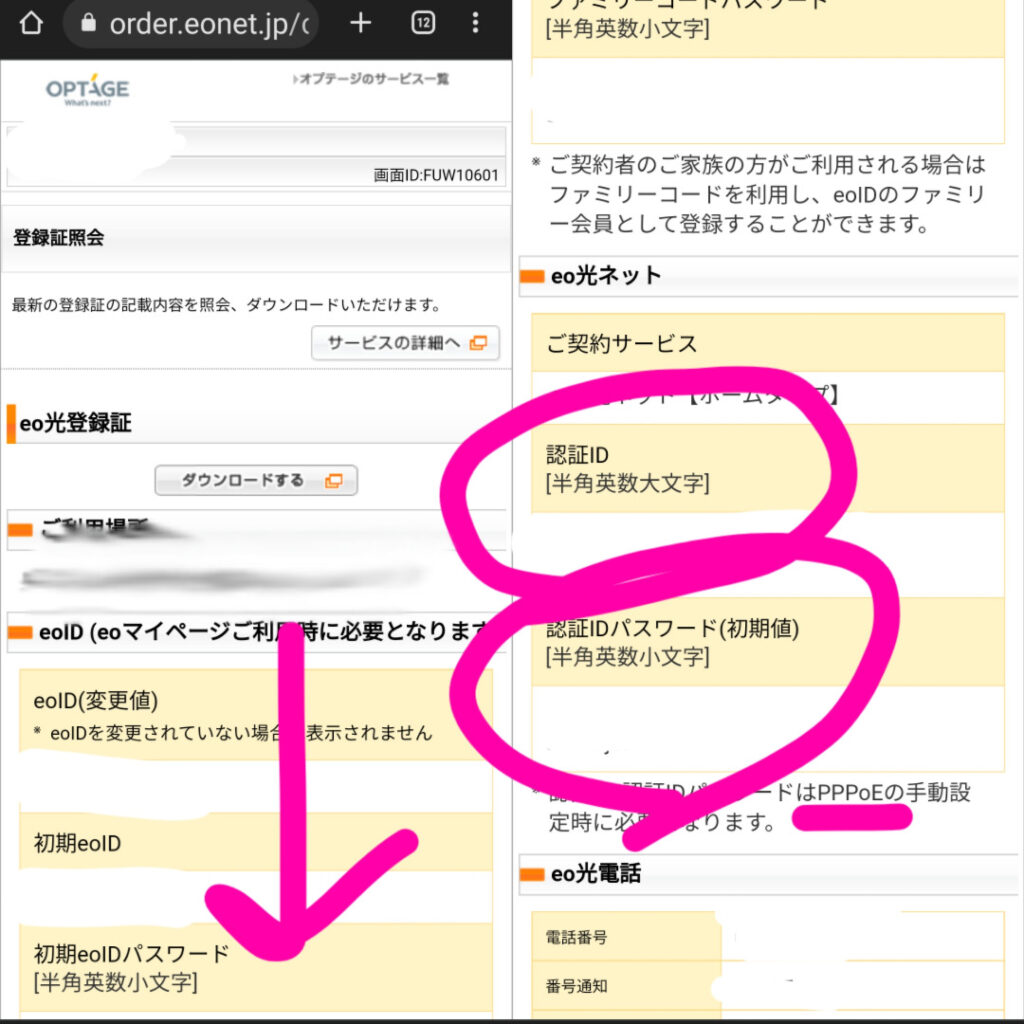Tap the browser home icon
The width and height of the screenshot is (1024, 1024).
31,24
